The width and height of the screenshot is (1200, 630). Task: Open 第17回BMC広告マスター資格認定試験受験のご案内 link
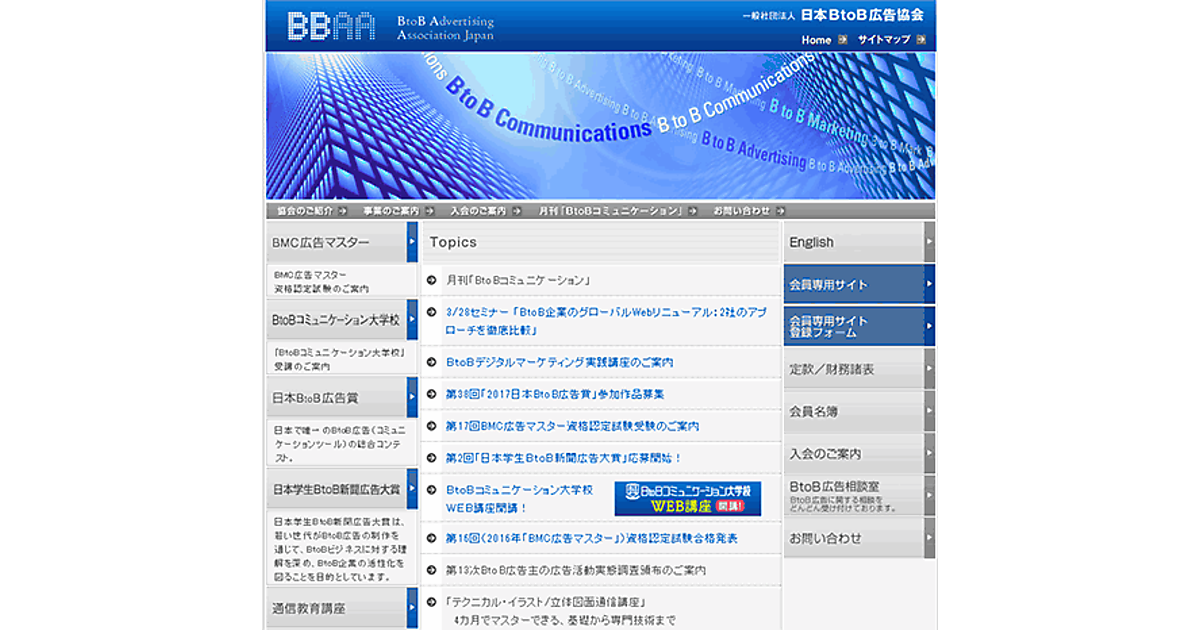pyautogui.click(x=573, y=426)
